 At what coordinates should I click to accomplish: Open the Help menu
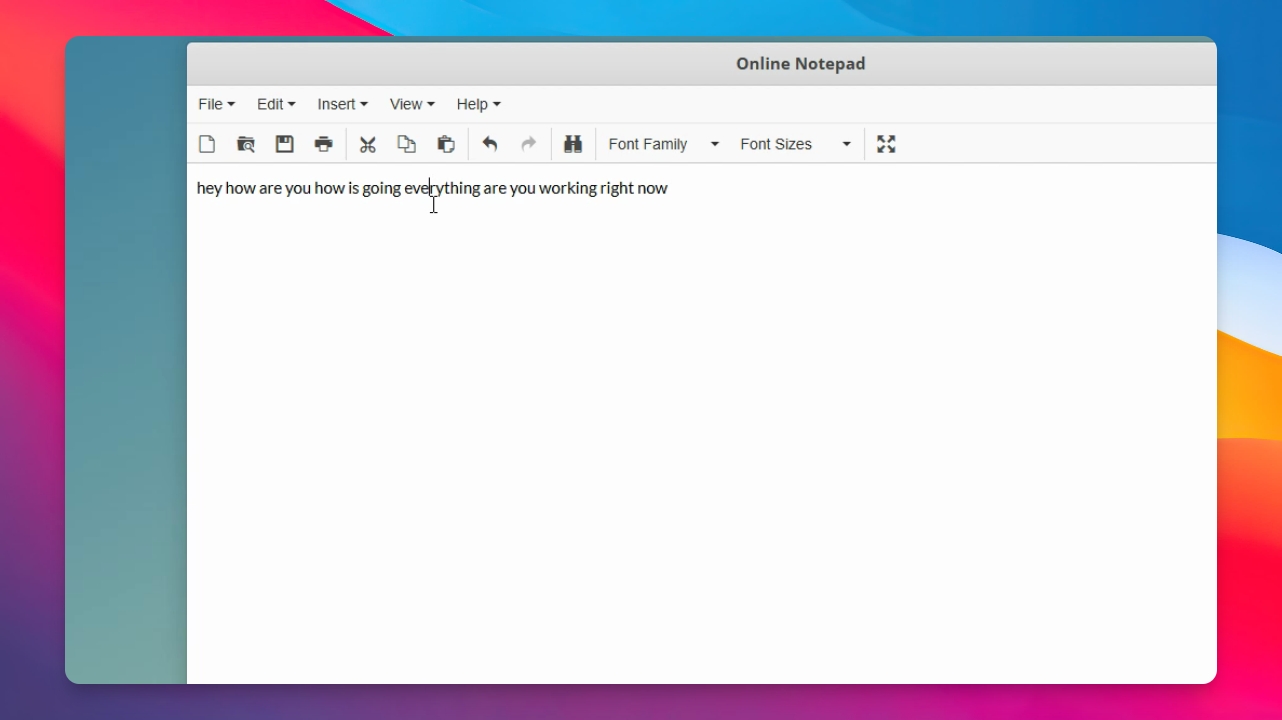click(478, 104)
